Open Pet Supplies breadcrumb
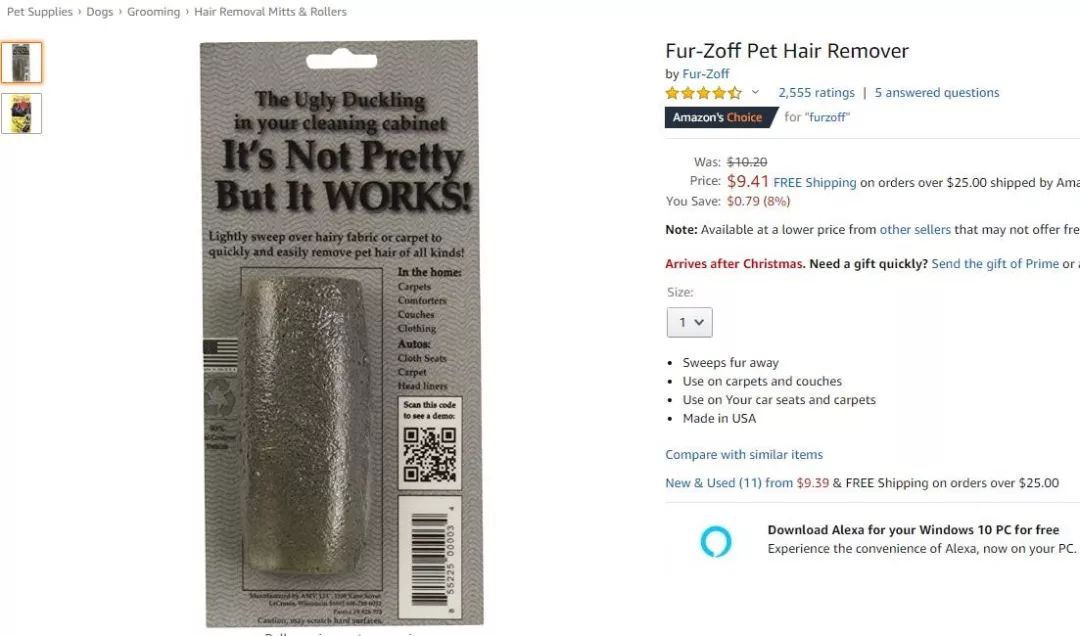 tap(39, 12)
